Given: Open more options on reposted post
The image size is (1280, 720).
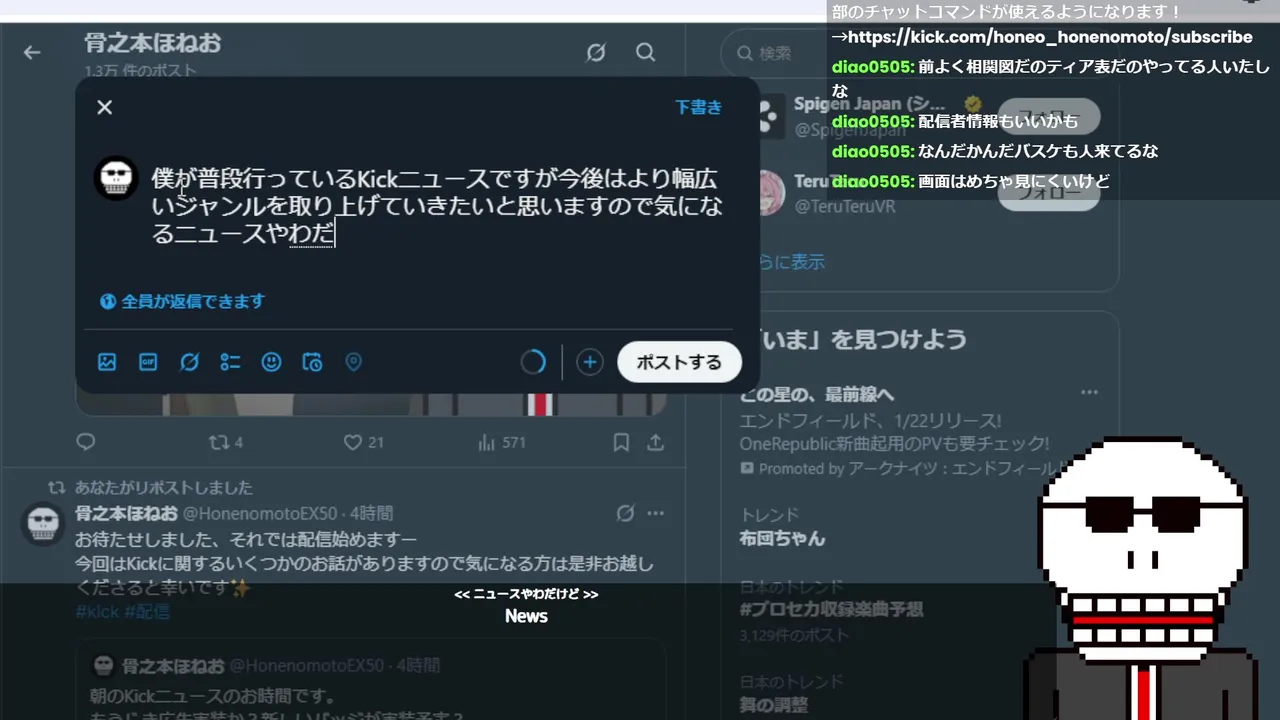Looking at the screenshot, I should point(656,513).
